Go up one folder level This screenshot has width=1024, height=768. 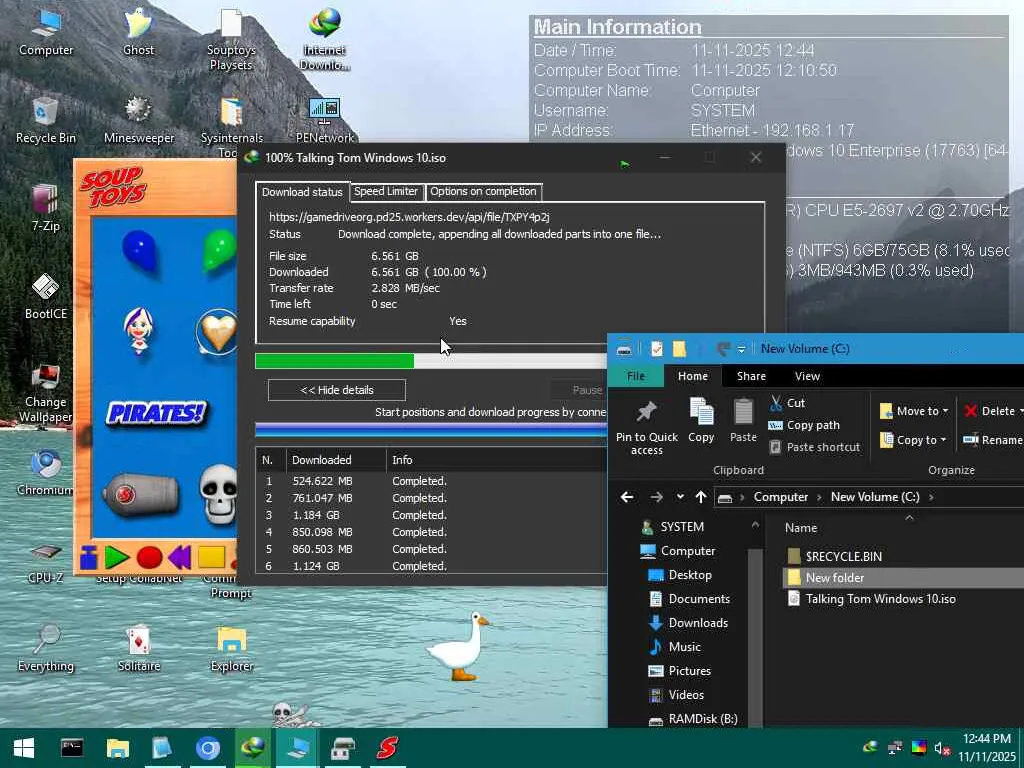point(701,497)
